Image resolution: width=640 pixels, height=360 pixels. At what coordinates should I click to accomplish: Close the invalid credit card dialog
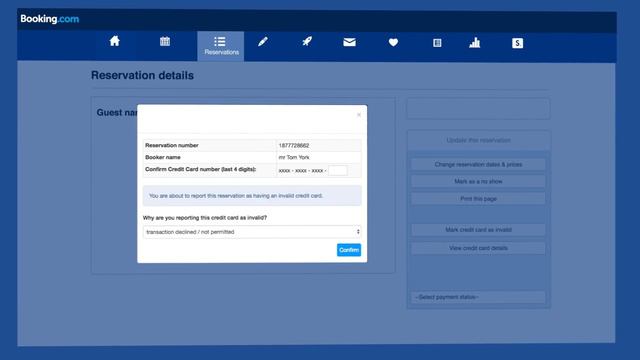359,115
